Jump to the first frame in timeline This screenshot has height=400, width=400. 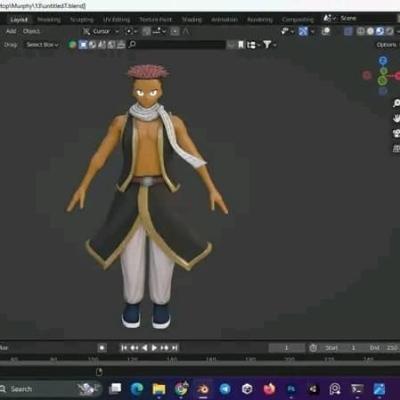[124, 348]
